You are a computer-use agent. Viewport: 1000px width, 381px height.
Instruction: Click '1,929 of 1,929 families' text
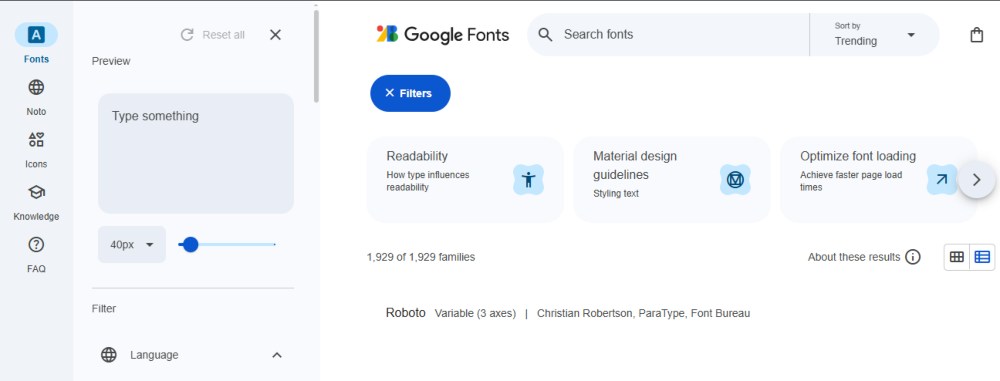point(421,257)
